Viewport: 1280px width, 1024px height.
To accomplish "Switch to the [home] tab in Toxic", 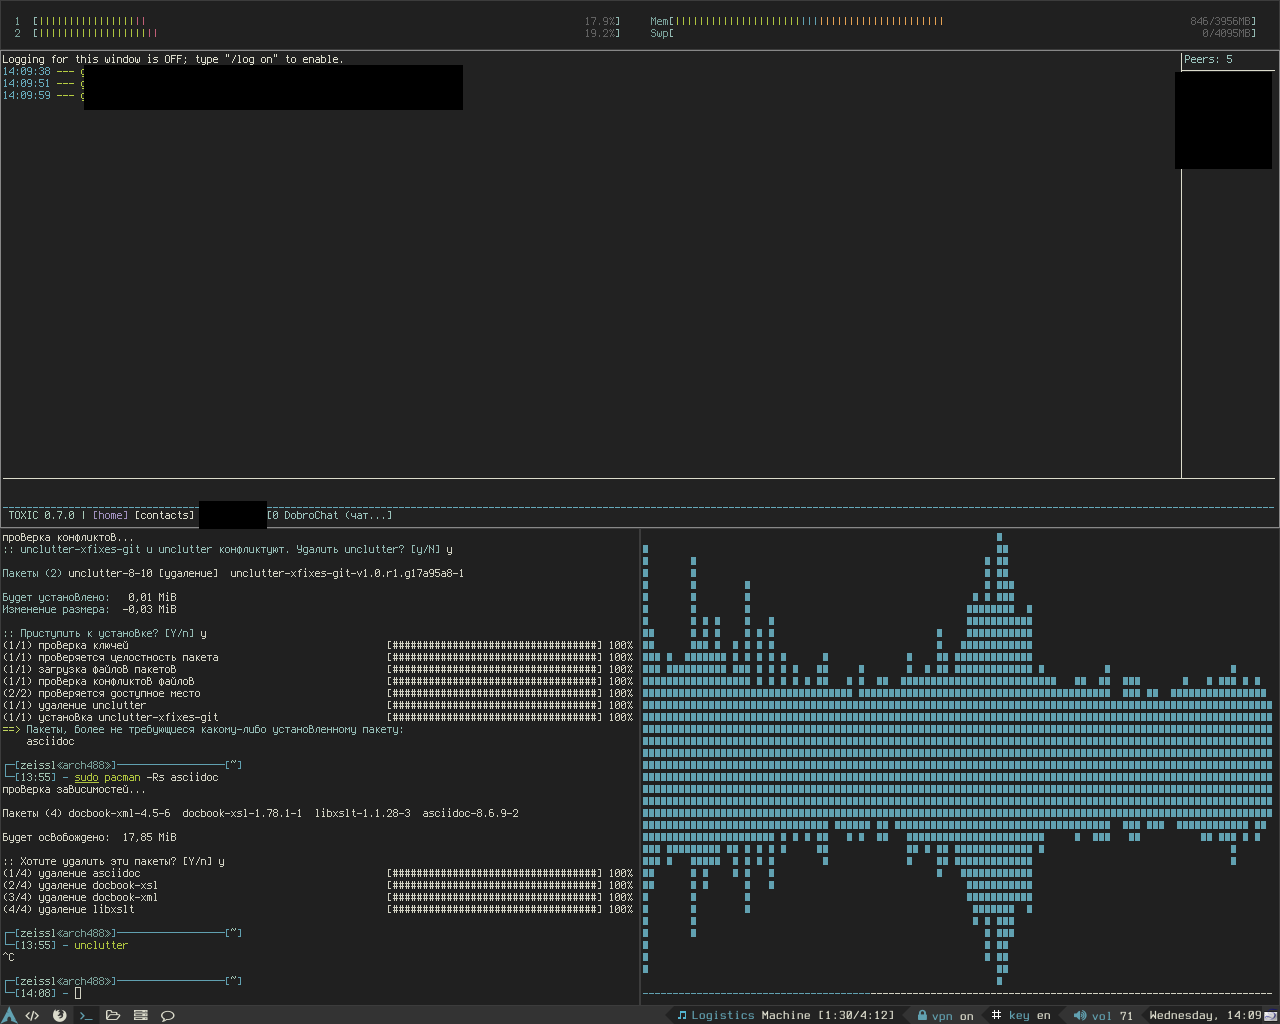I will 110,515.
